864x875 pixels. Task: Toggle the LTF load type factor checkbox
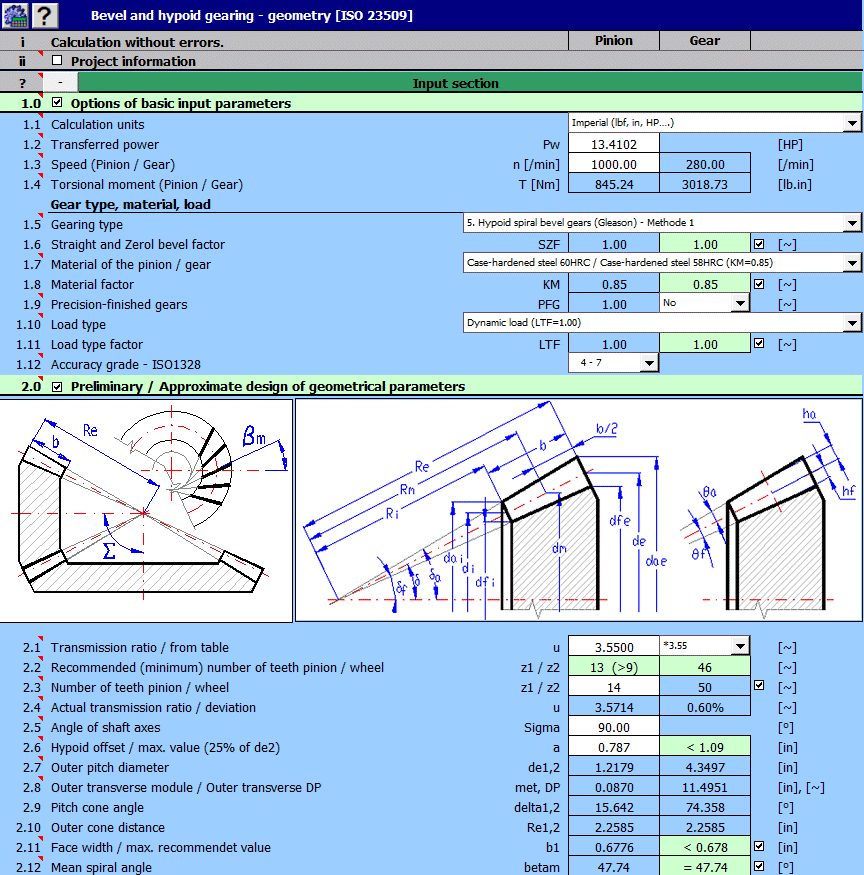(760, 343)
